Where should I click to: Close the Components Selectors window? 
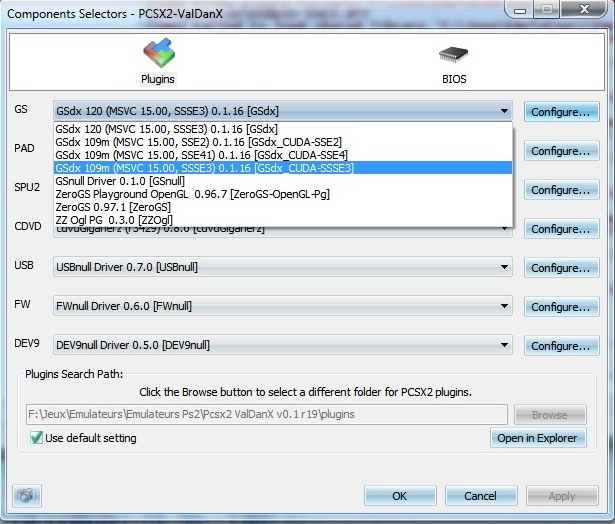tap(584, 9)
